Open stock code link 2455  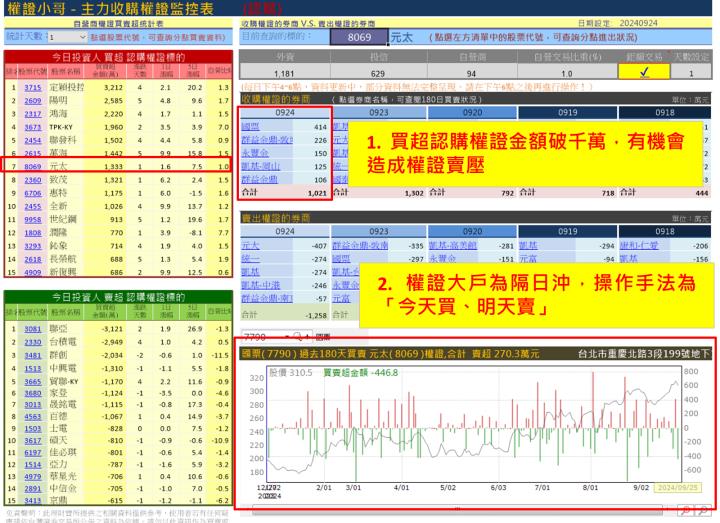(33, 207)
